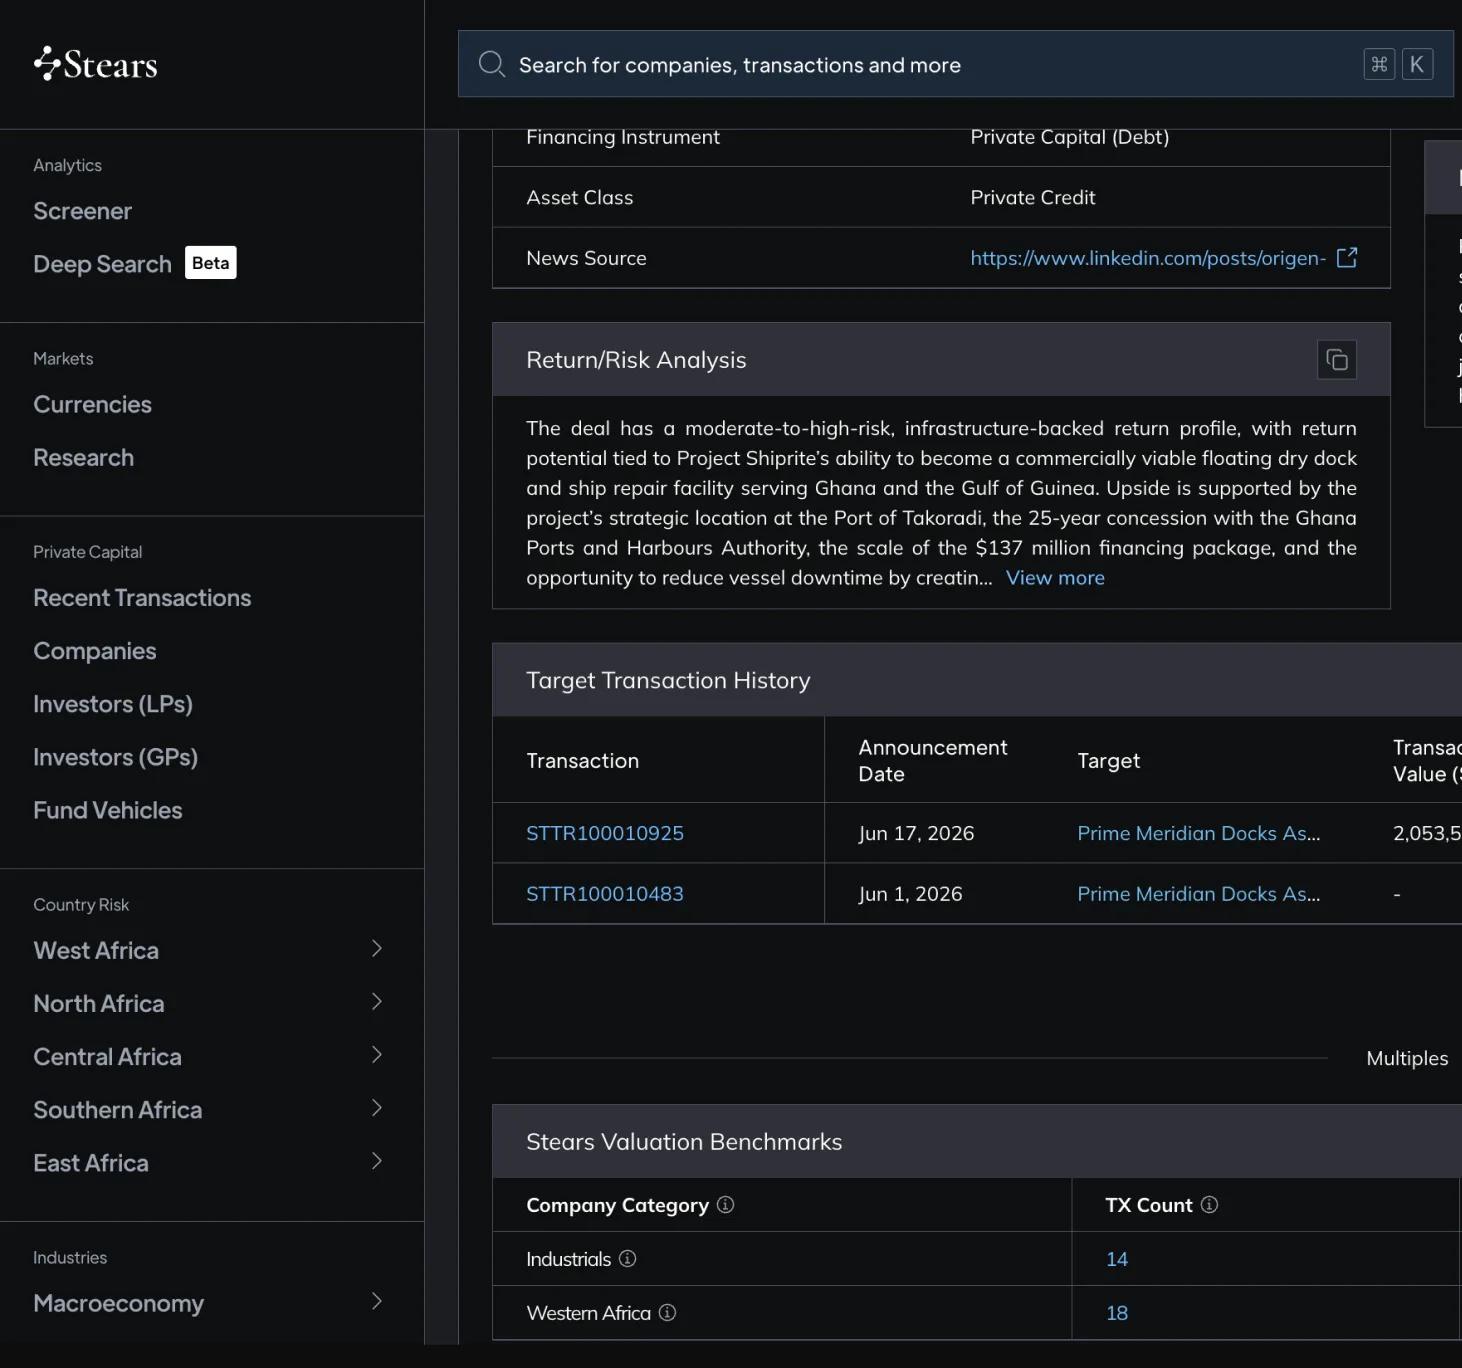The image size is (1462, 1368).
Task: Expand East Africa country risk
Action: (x=377, y=1161)
